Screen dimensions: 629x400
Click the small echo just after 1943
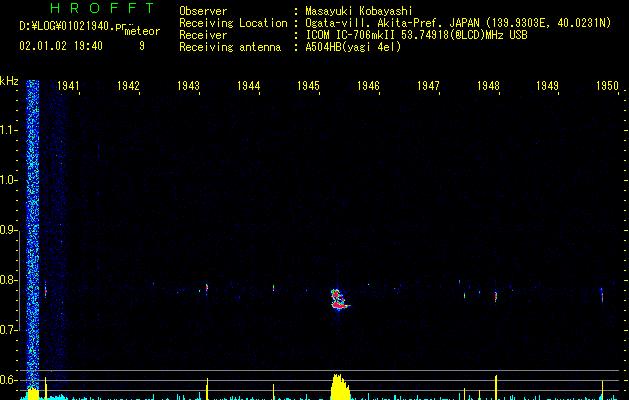coord(207,288)
